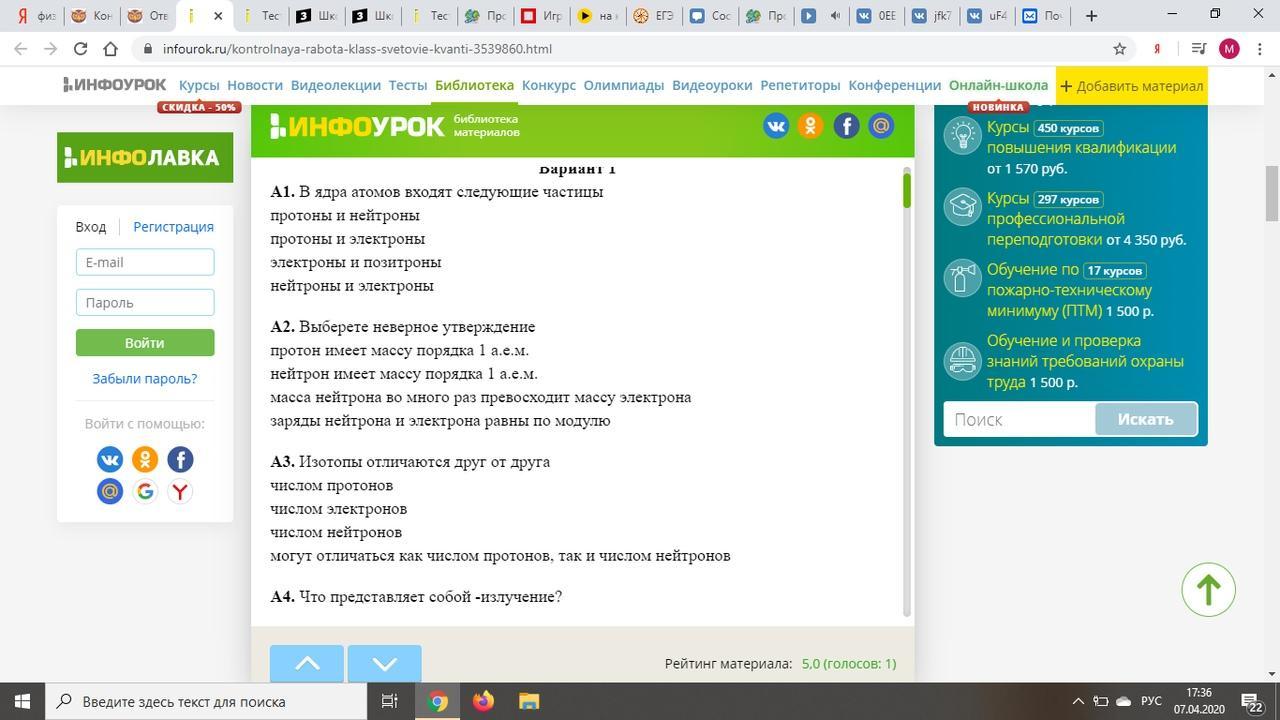Close the active infourok tab

pos(218,16)
